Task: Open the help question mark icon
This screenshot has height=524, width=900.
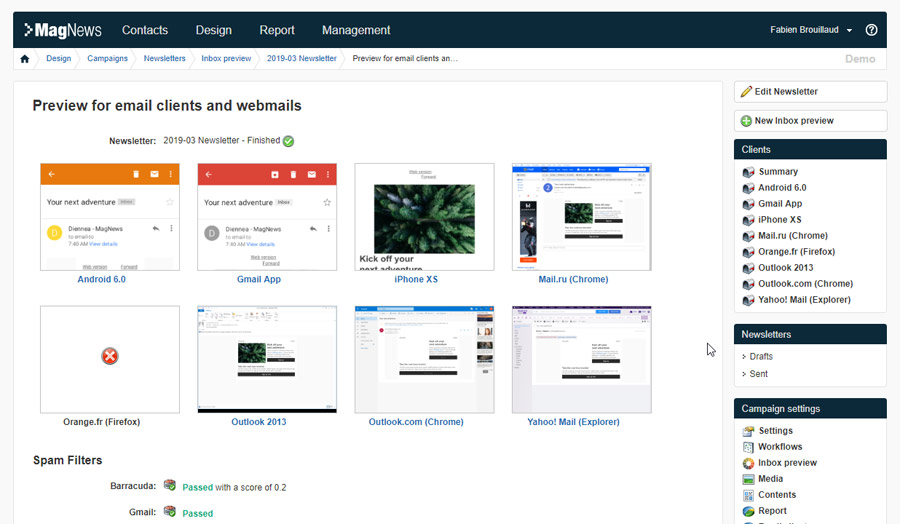Action: 871,30
